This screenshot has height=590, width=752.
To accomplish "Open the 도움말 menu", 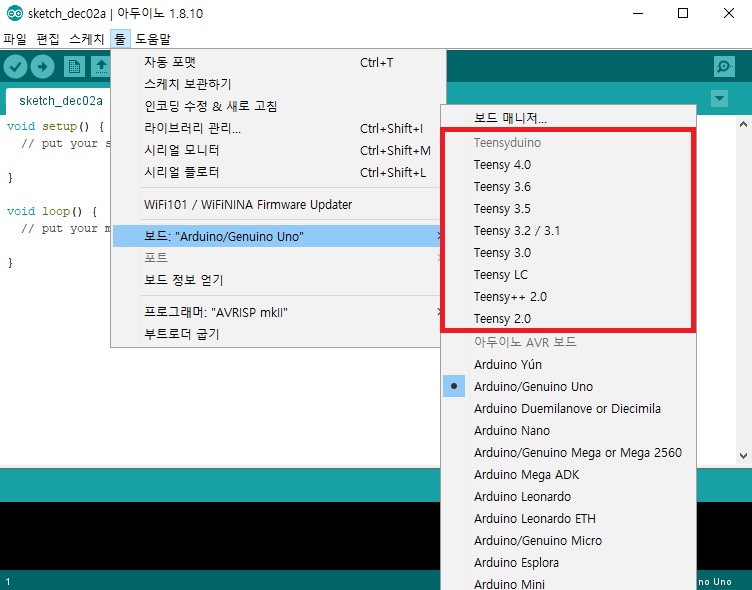I will tap(153, 39).
